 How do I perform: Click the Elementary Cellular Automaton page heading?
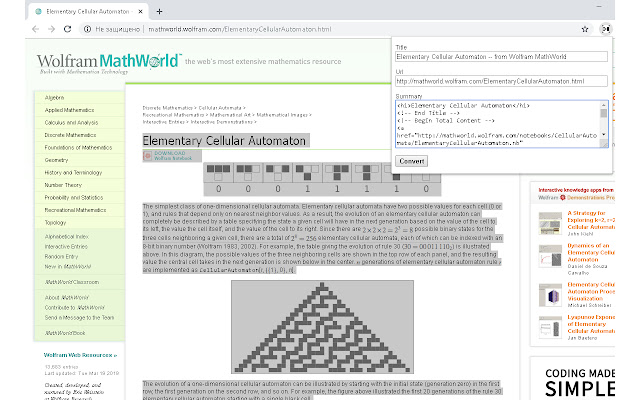tap(224, 141)
